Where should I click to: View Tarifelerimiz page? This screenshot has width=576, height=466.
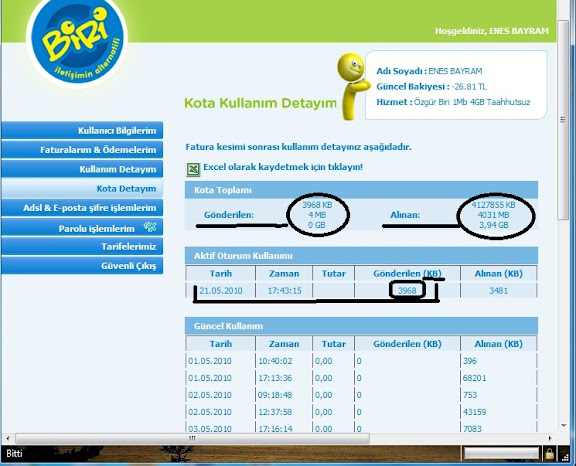(82, 246)
